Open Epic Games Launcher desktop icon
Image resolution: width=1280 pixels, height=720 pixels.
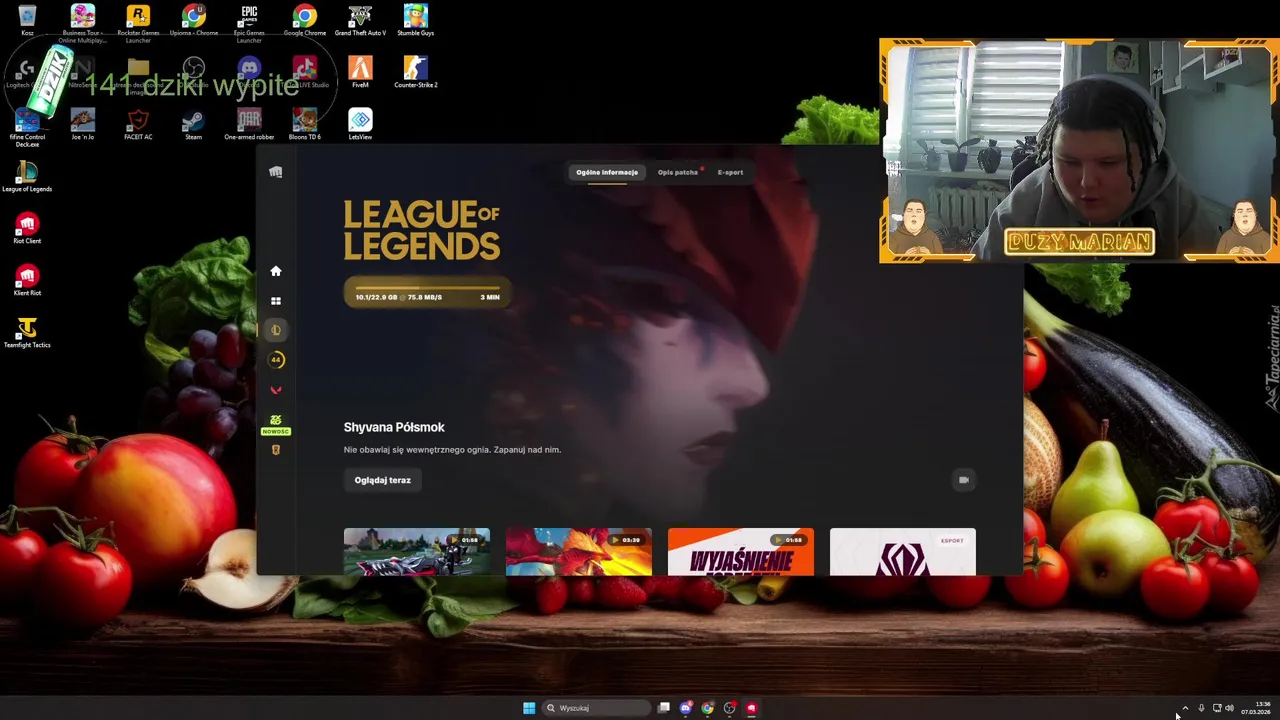(x=249, y=24)
